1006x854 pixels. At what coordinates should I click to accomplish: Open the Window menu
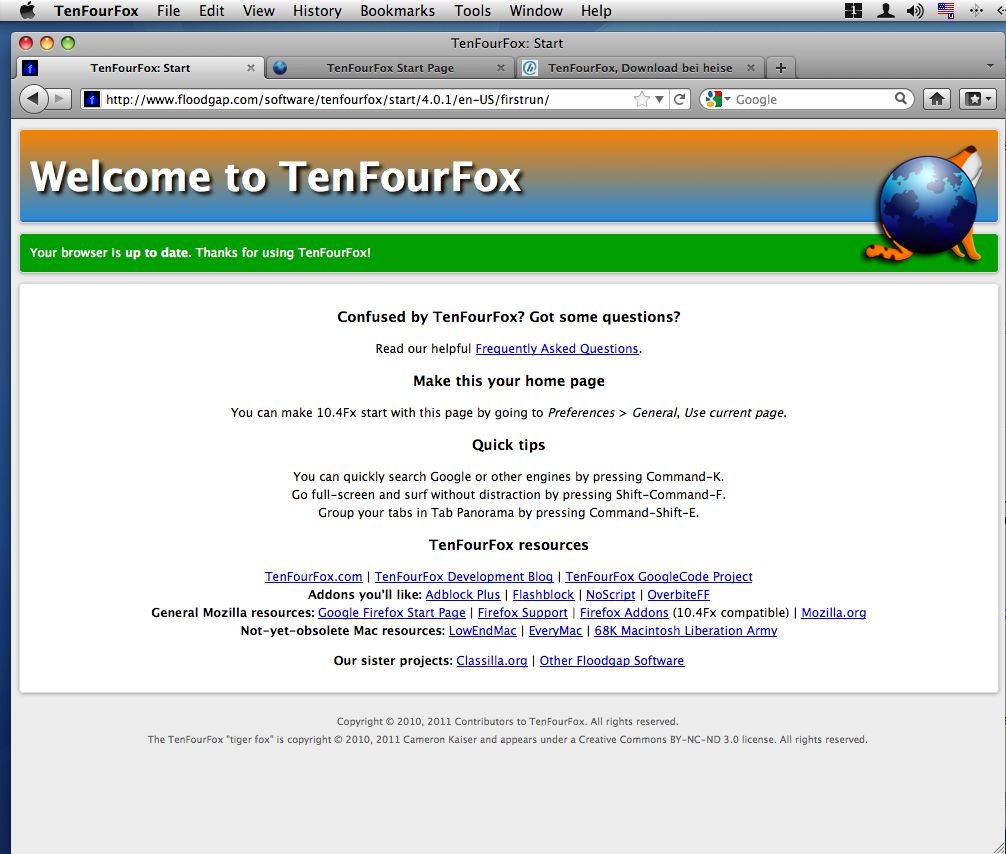coord(536,11)
